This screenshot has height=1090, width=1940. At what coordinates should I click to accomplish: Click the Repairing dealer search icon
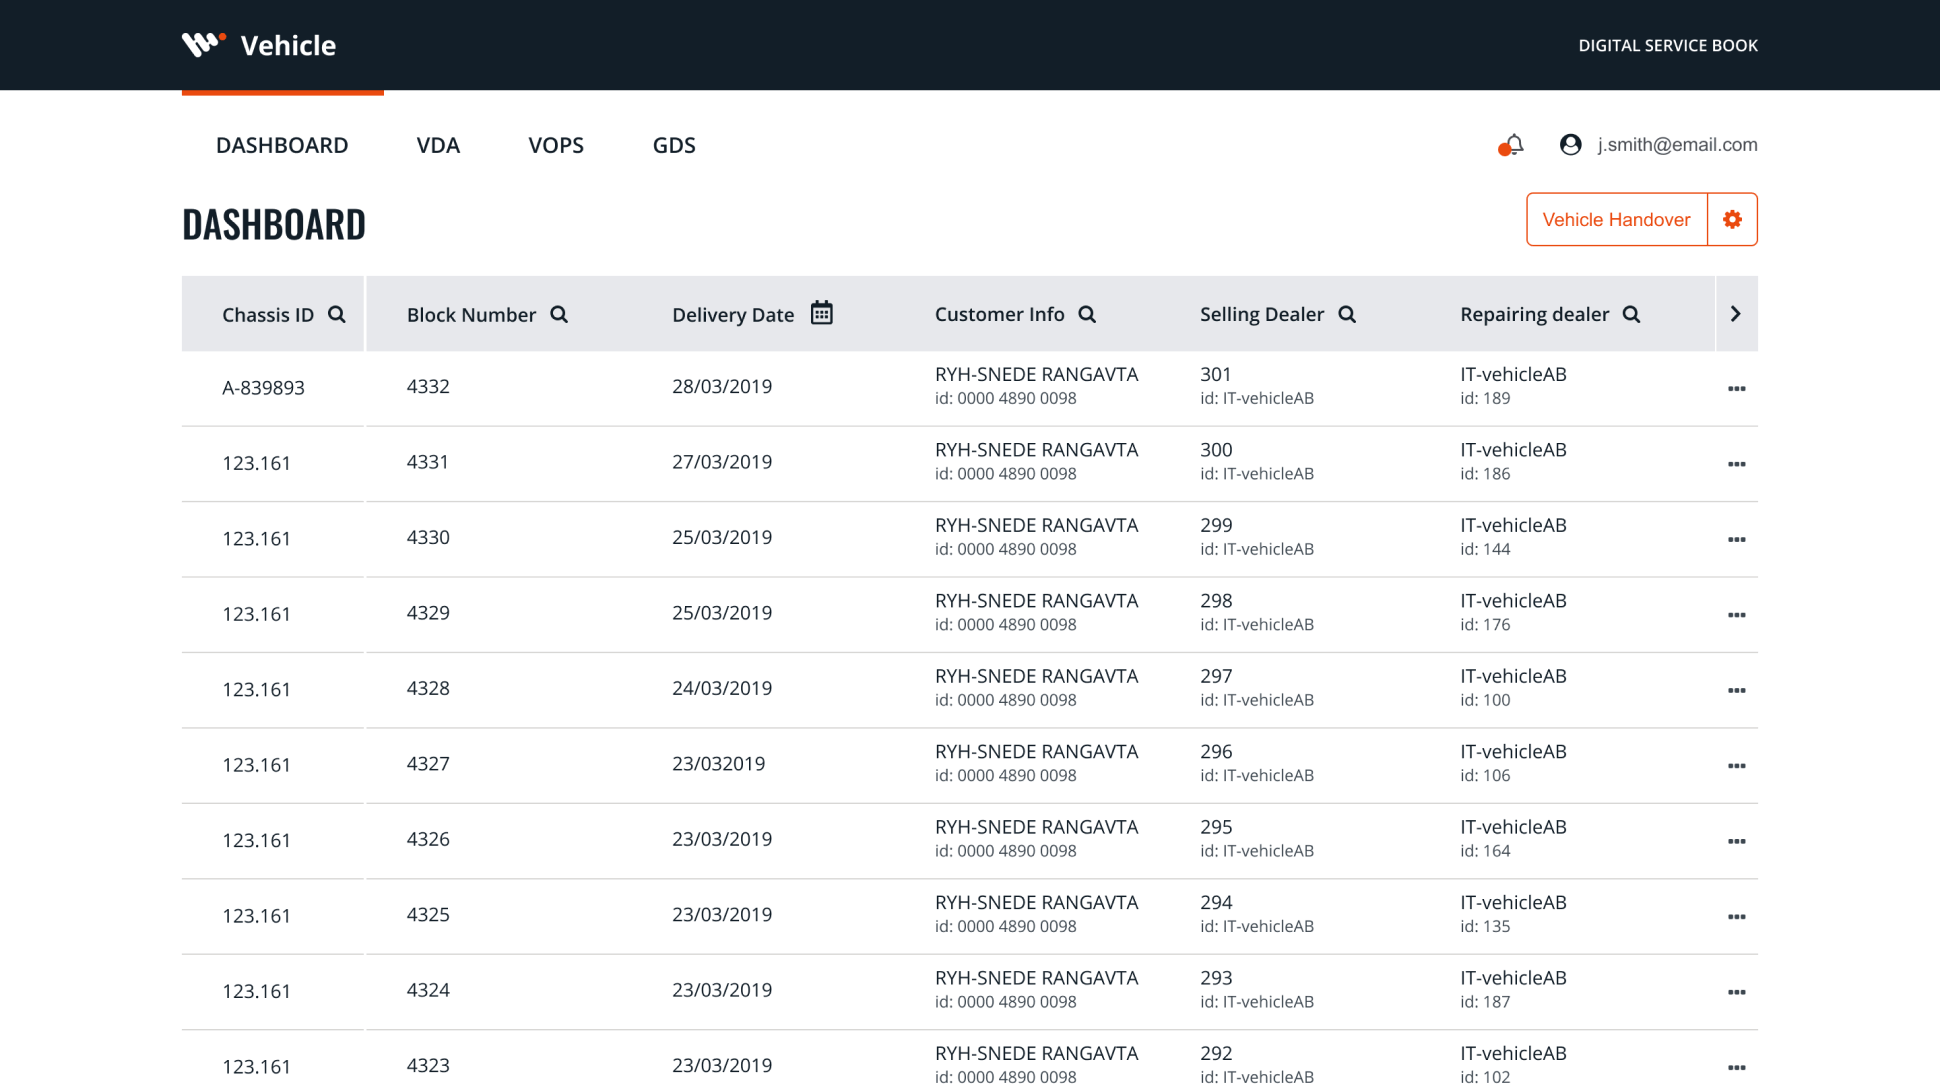click(1631, 315)
